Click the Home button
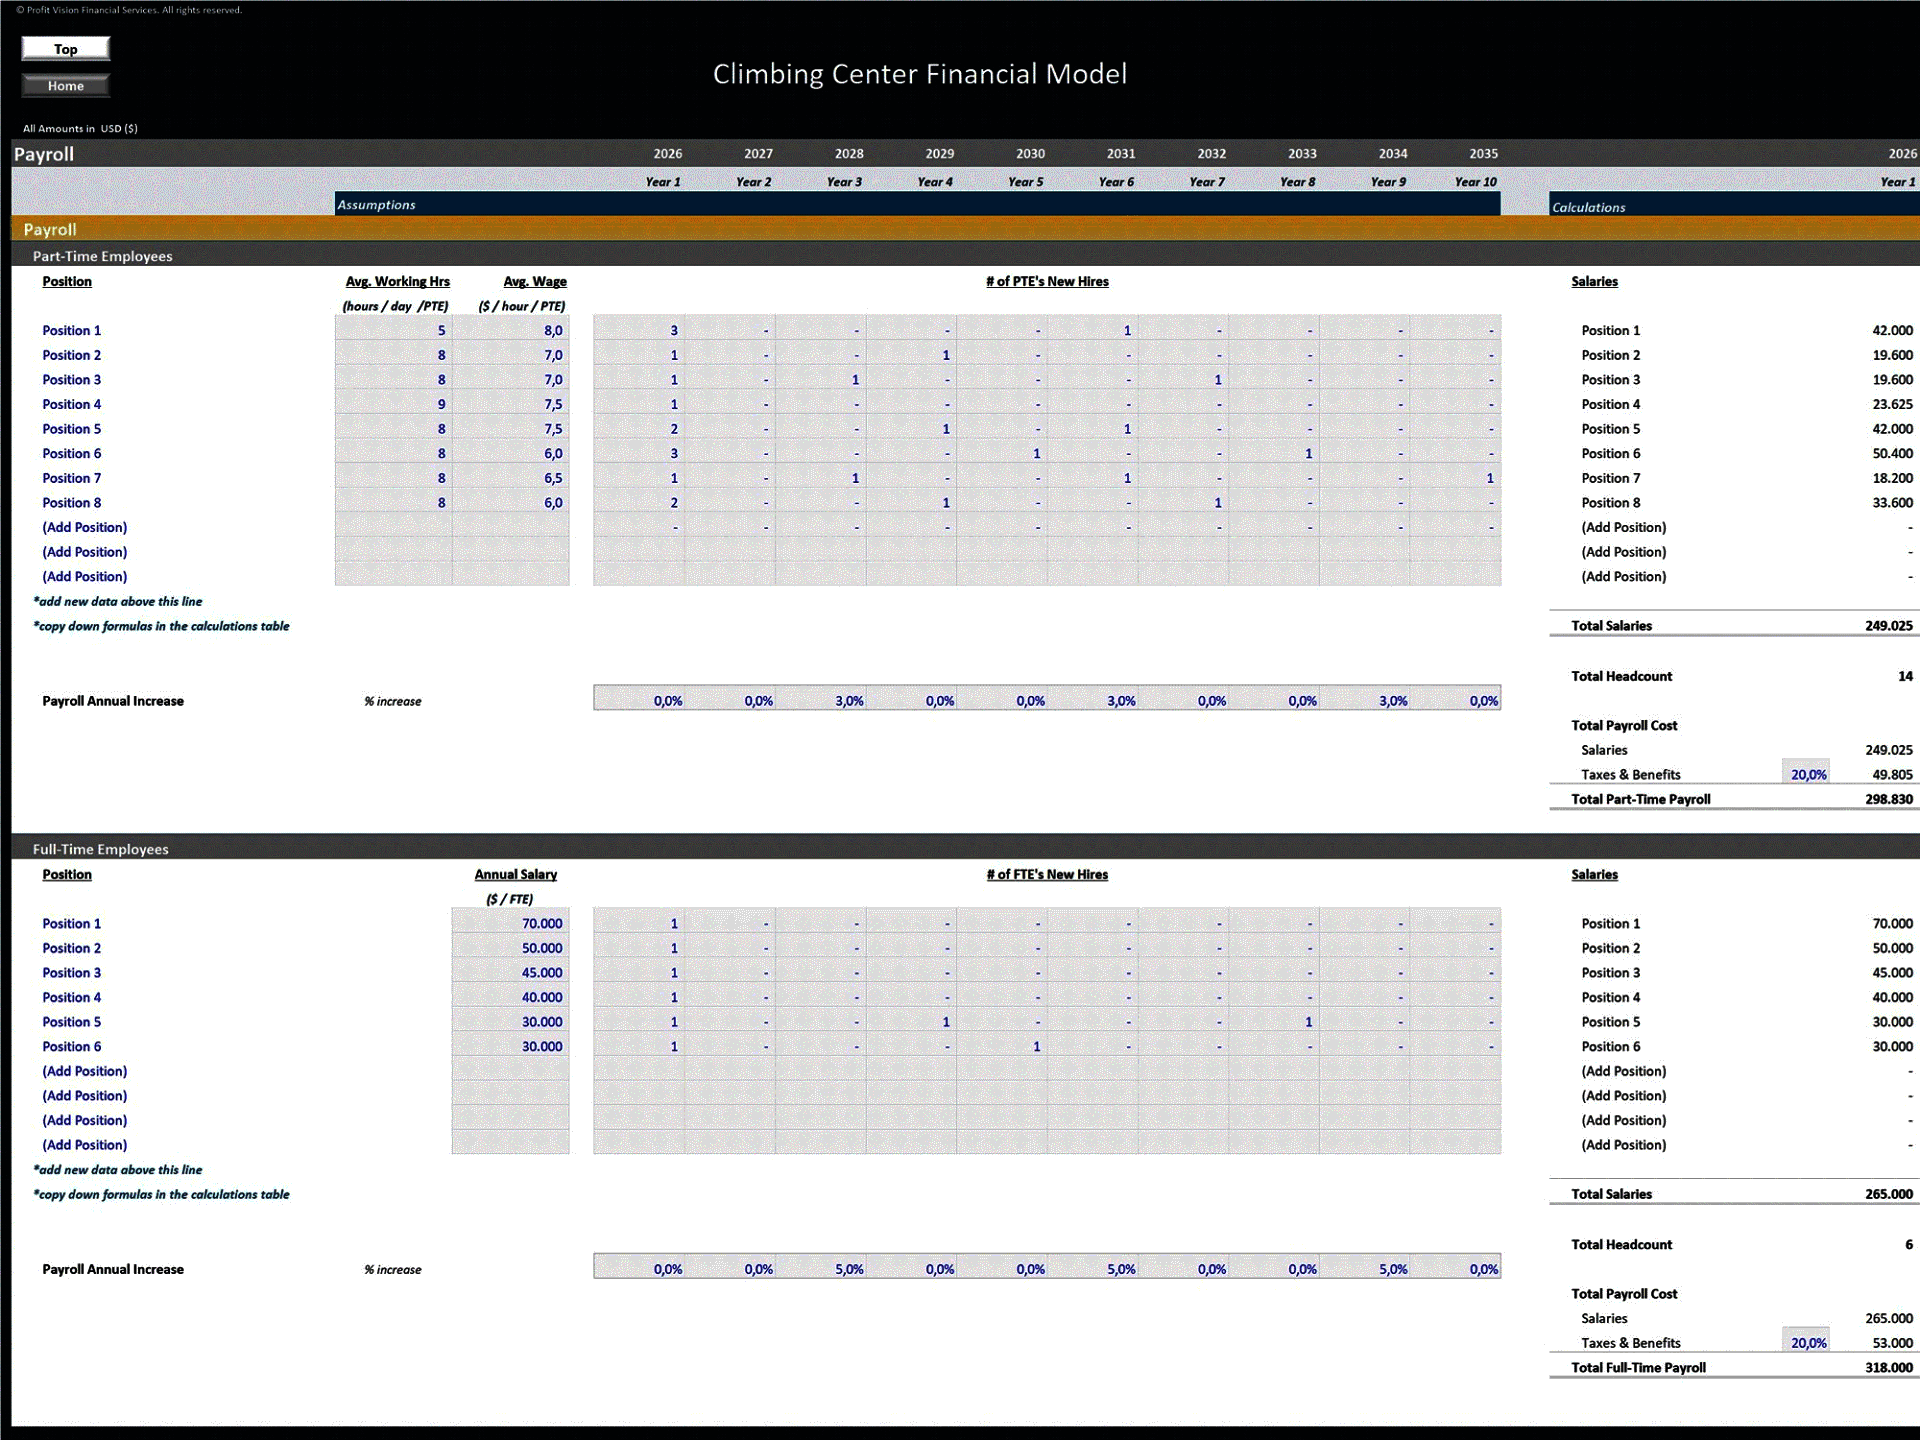This screenshot has width=1920, height=1440. pyautogui.click(x=66, y=86)
